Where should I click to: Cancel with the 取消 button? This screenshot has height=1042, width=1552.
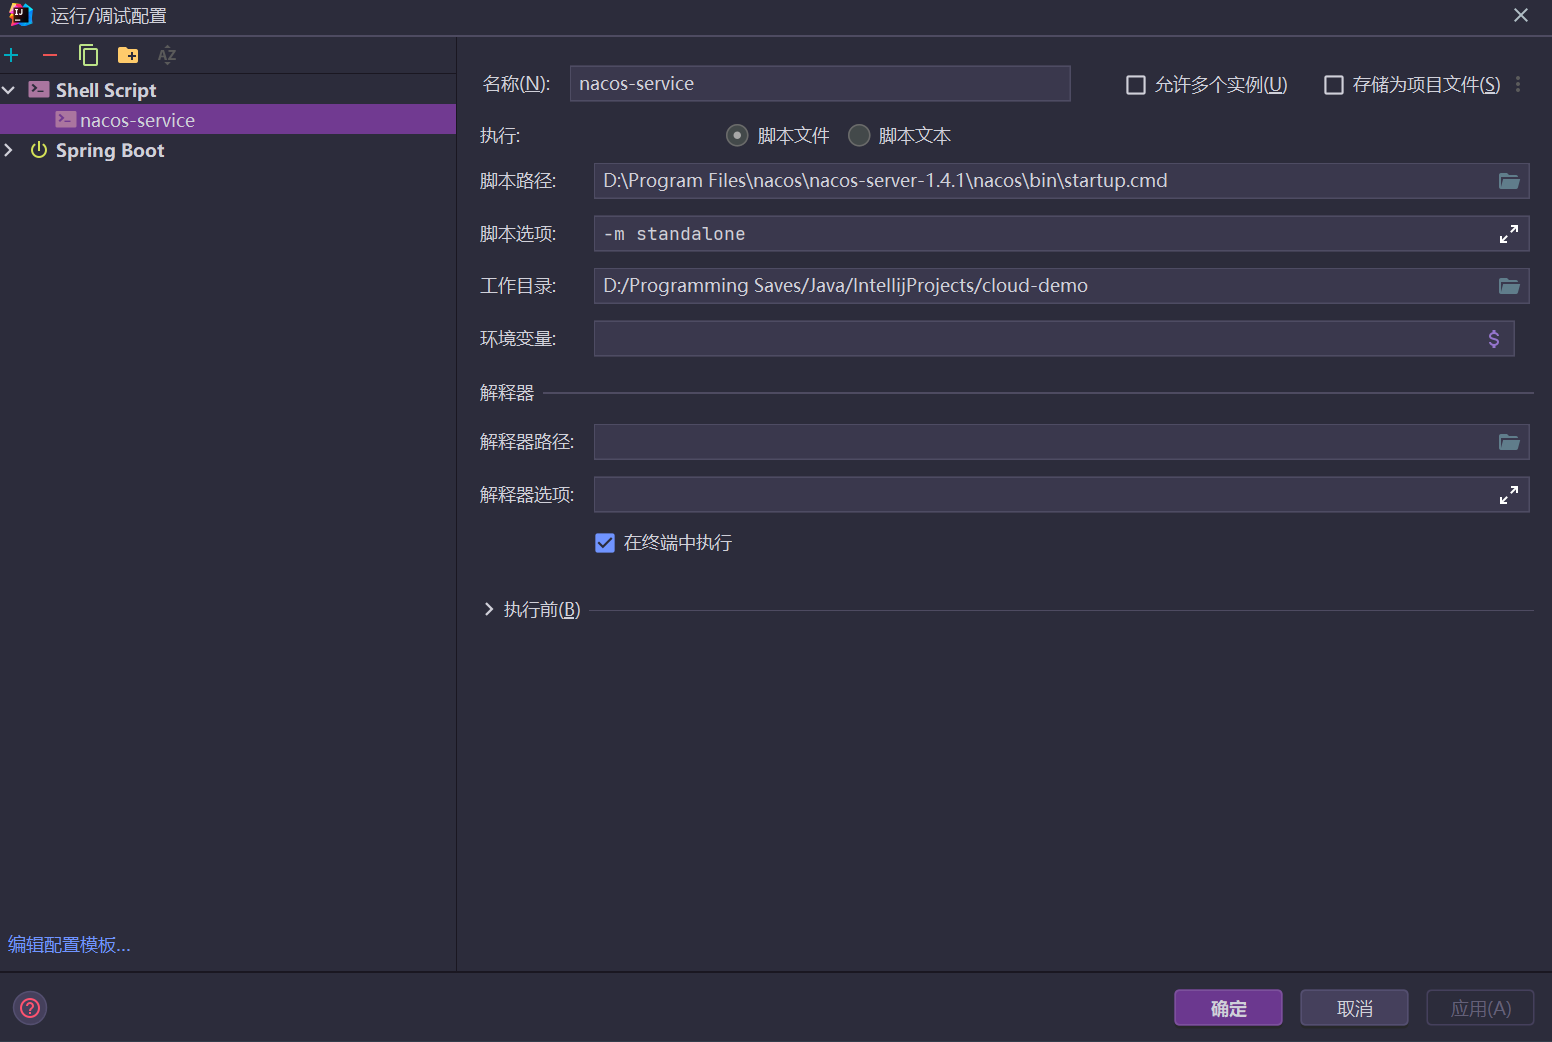click(x=1354, y=1008)
